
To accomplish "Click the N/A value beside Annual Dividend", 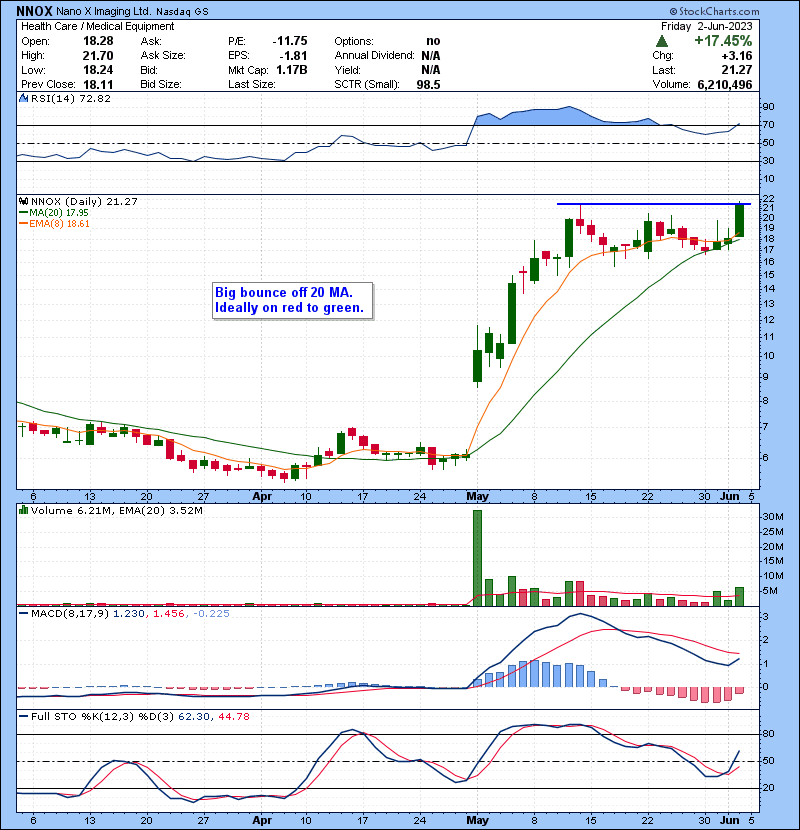I will tap(430, 56).
